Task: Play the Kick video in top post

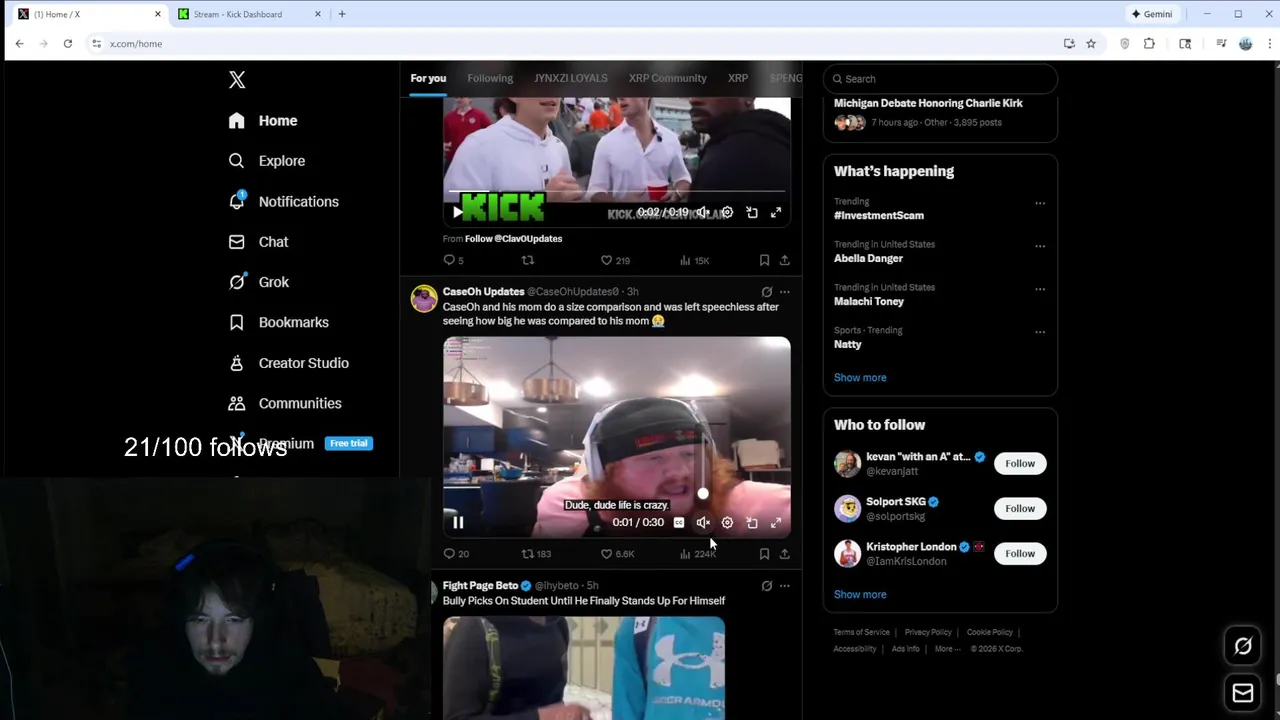Action: click(458, 212)
